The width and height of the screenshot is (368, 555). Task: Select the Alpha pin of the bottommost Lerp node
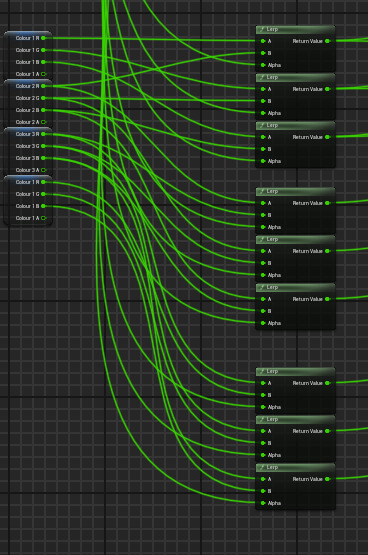263,503
